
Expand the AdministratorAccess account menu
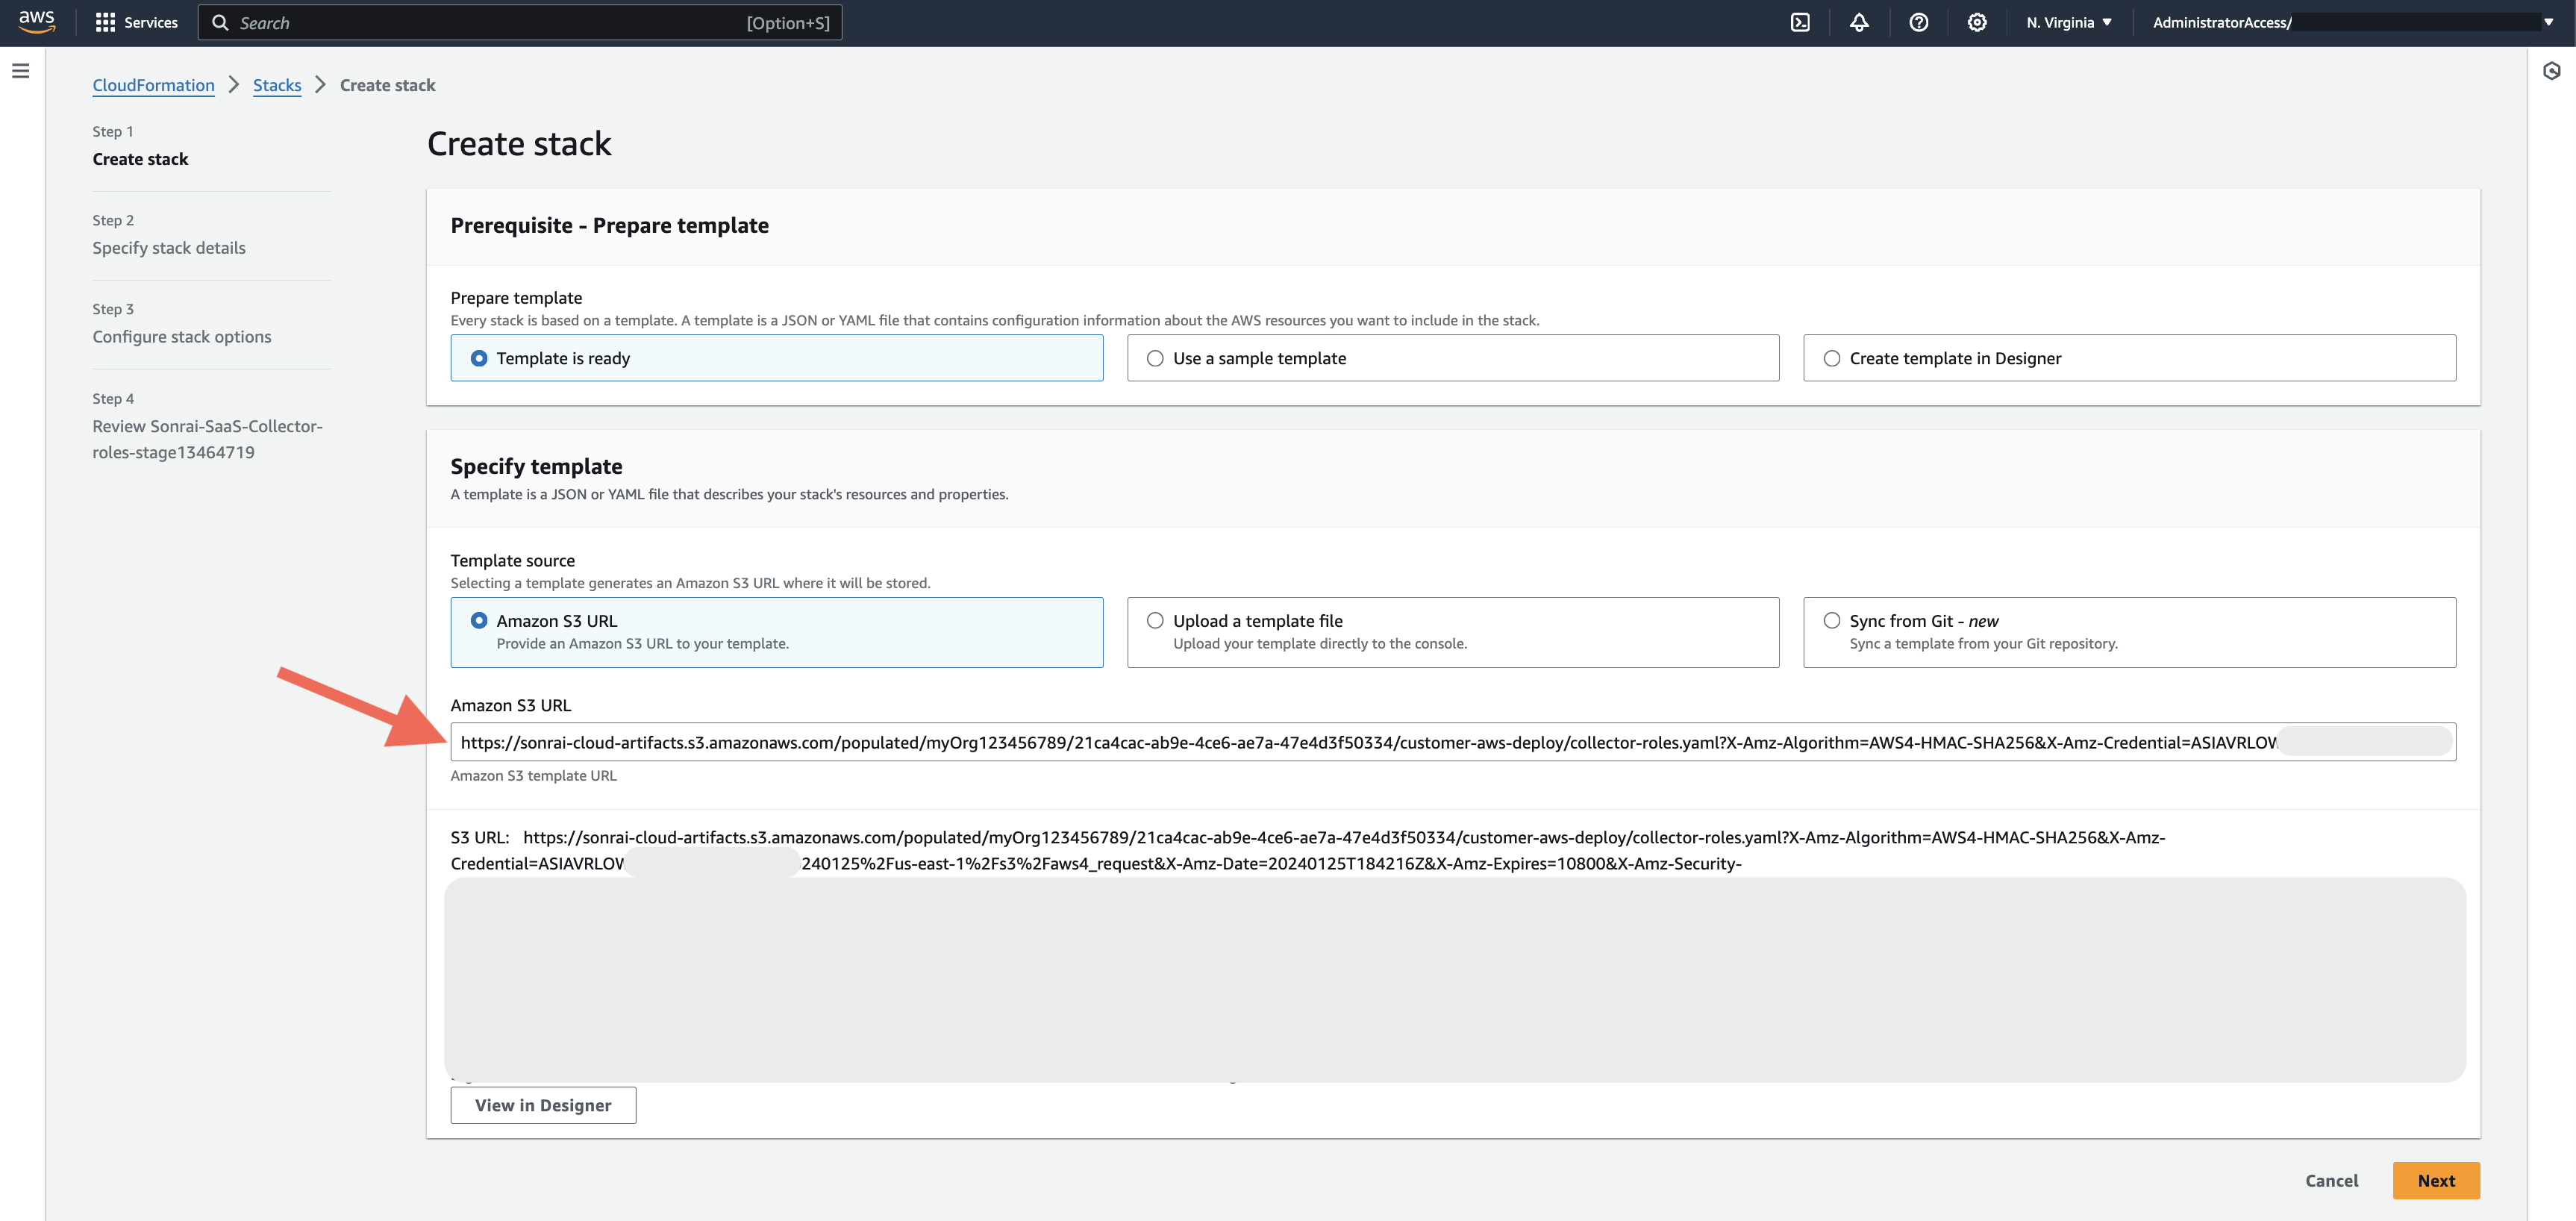point(2353,22)
